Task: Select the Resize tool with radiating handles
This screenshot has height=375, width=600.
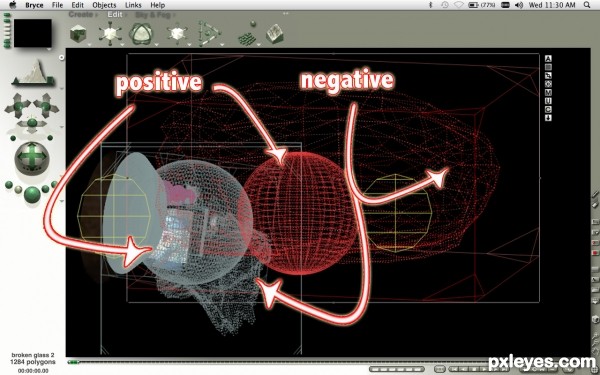Action: 110,33
